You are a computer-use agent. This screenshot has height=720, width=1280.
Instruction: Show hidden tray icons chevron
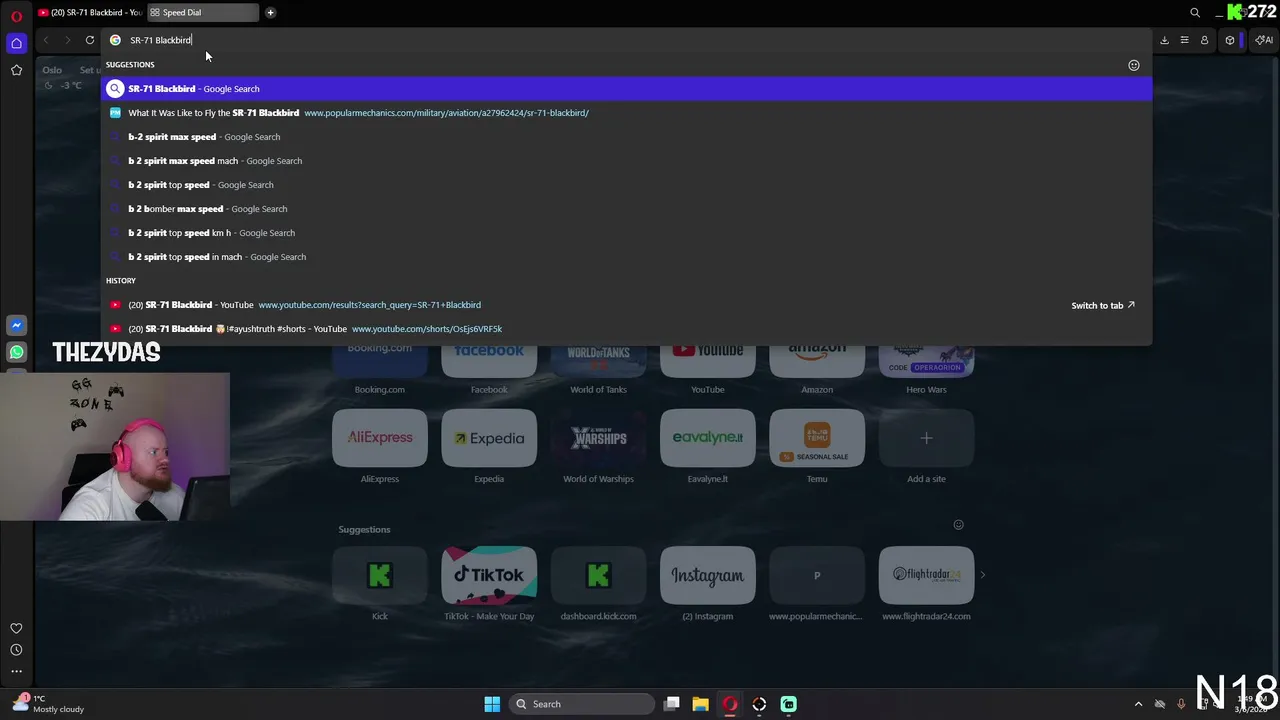click(1138, 704)
